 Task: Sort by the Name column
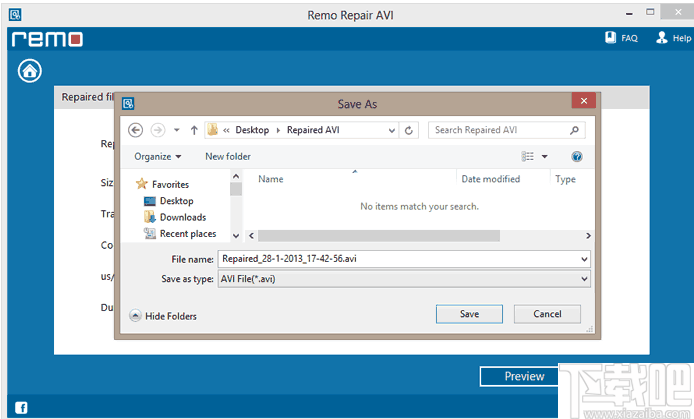tap(270, 179)
